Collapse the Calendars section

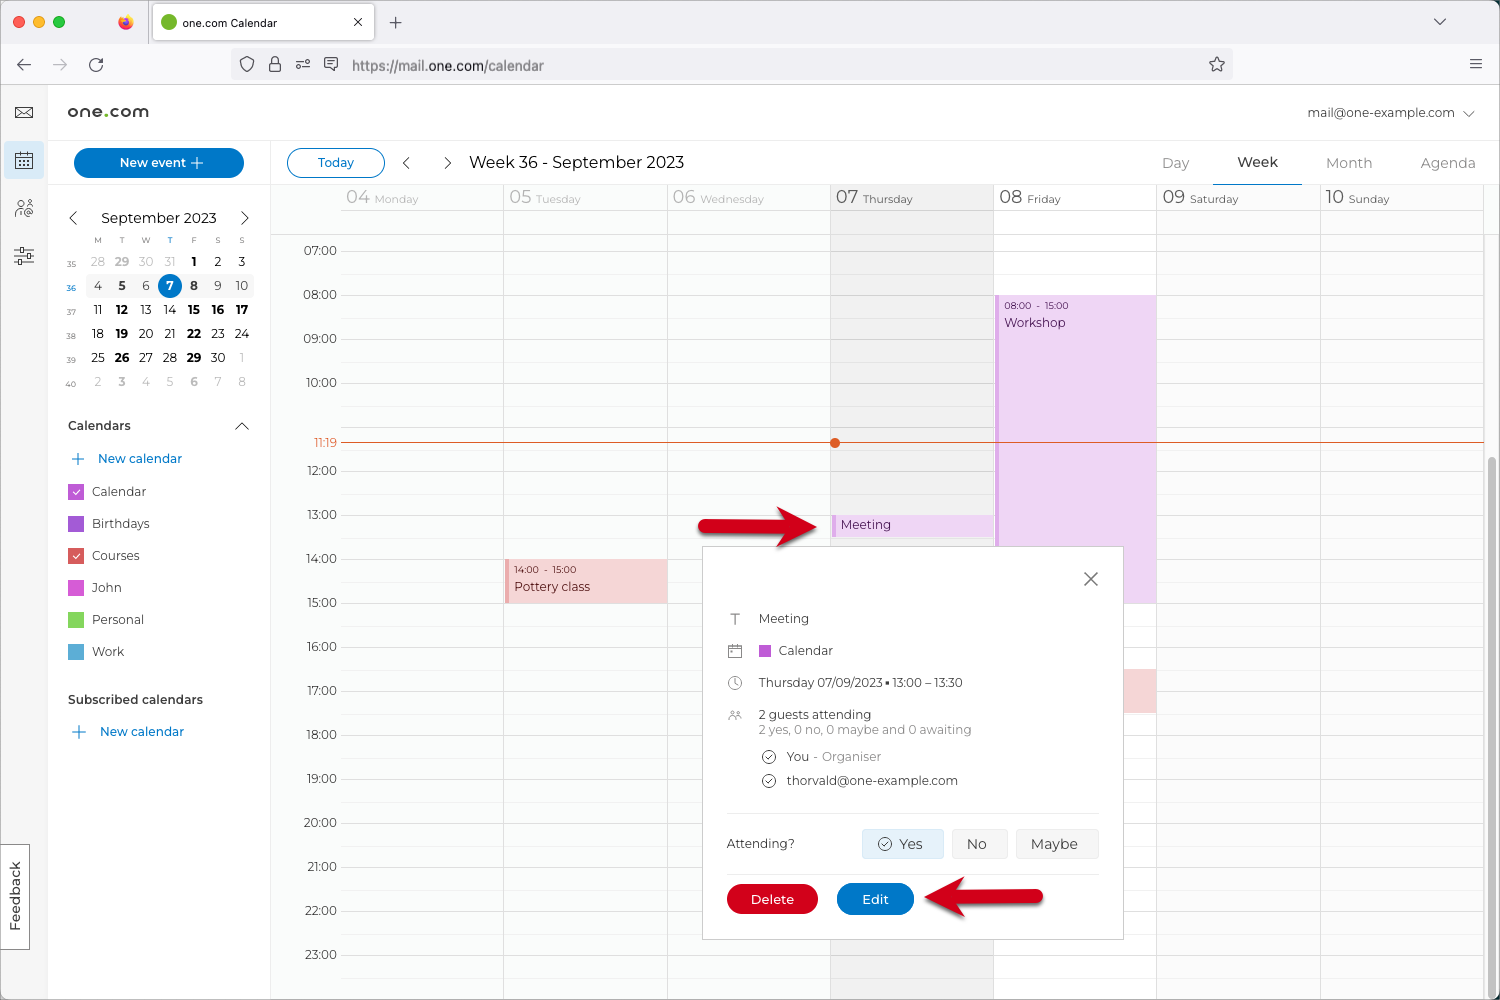(x=241, y=426)
